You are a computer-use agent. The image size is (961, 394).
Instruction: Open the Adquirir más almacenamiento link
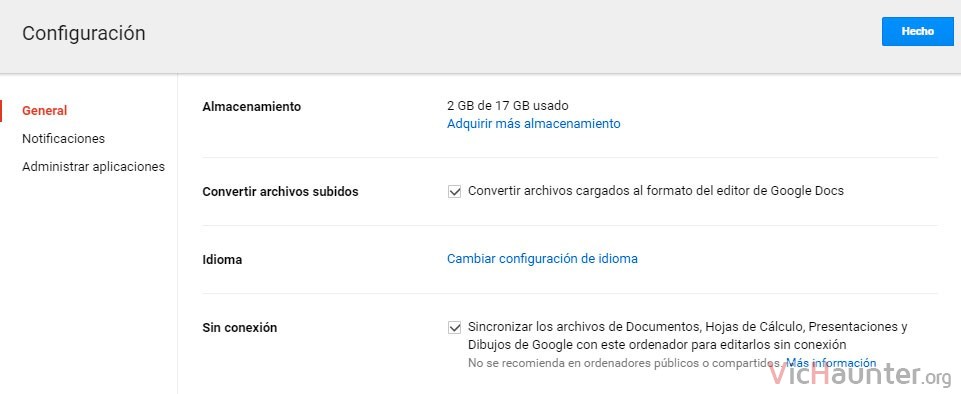coord(533,124)
